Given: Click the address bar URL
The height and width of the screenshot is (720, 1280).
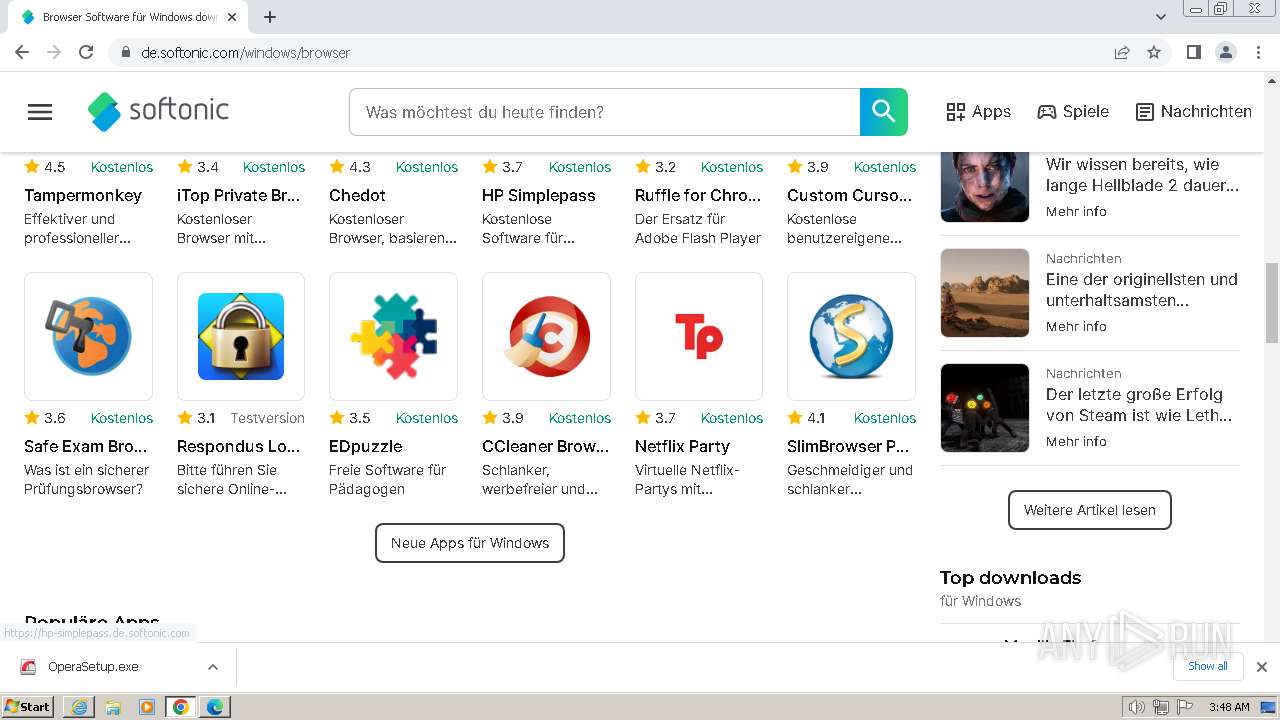Looking at the screenshot, I should click(245, 52).
